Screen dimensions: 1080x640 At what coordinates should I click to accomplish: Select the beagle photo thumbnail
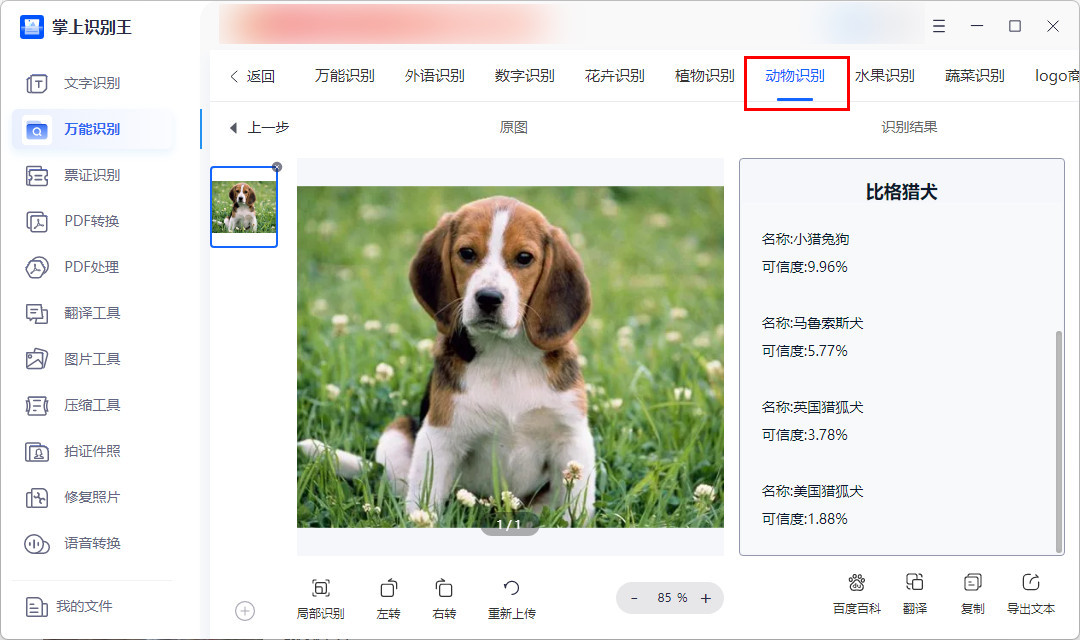(x=244, y=205)
